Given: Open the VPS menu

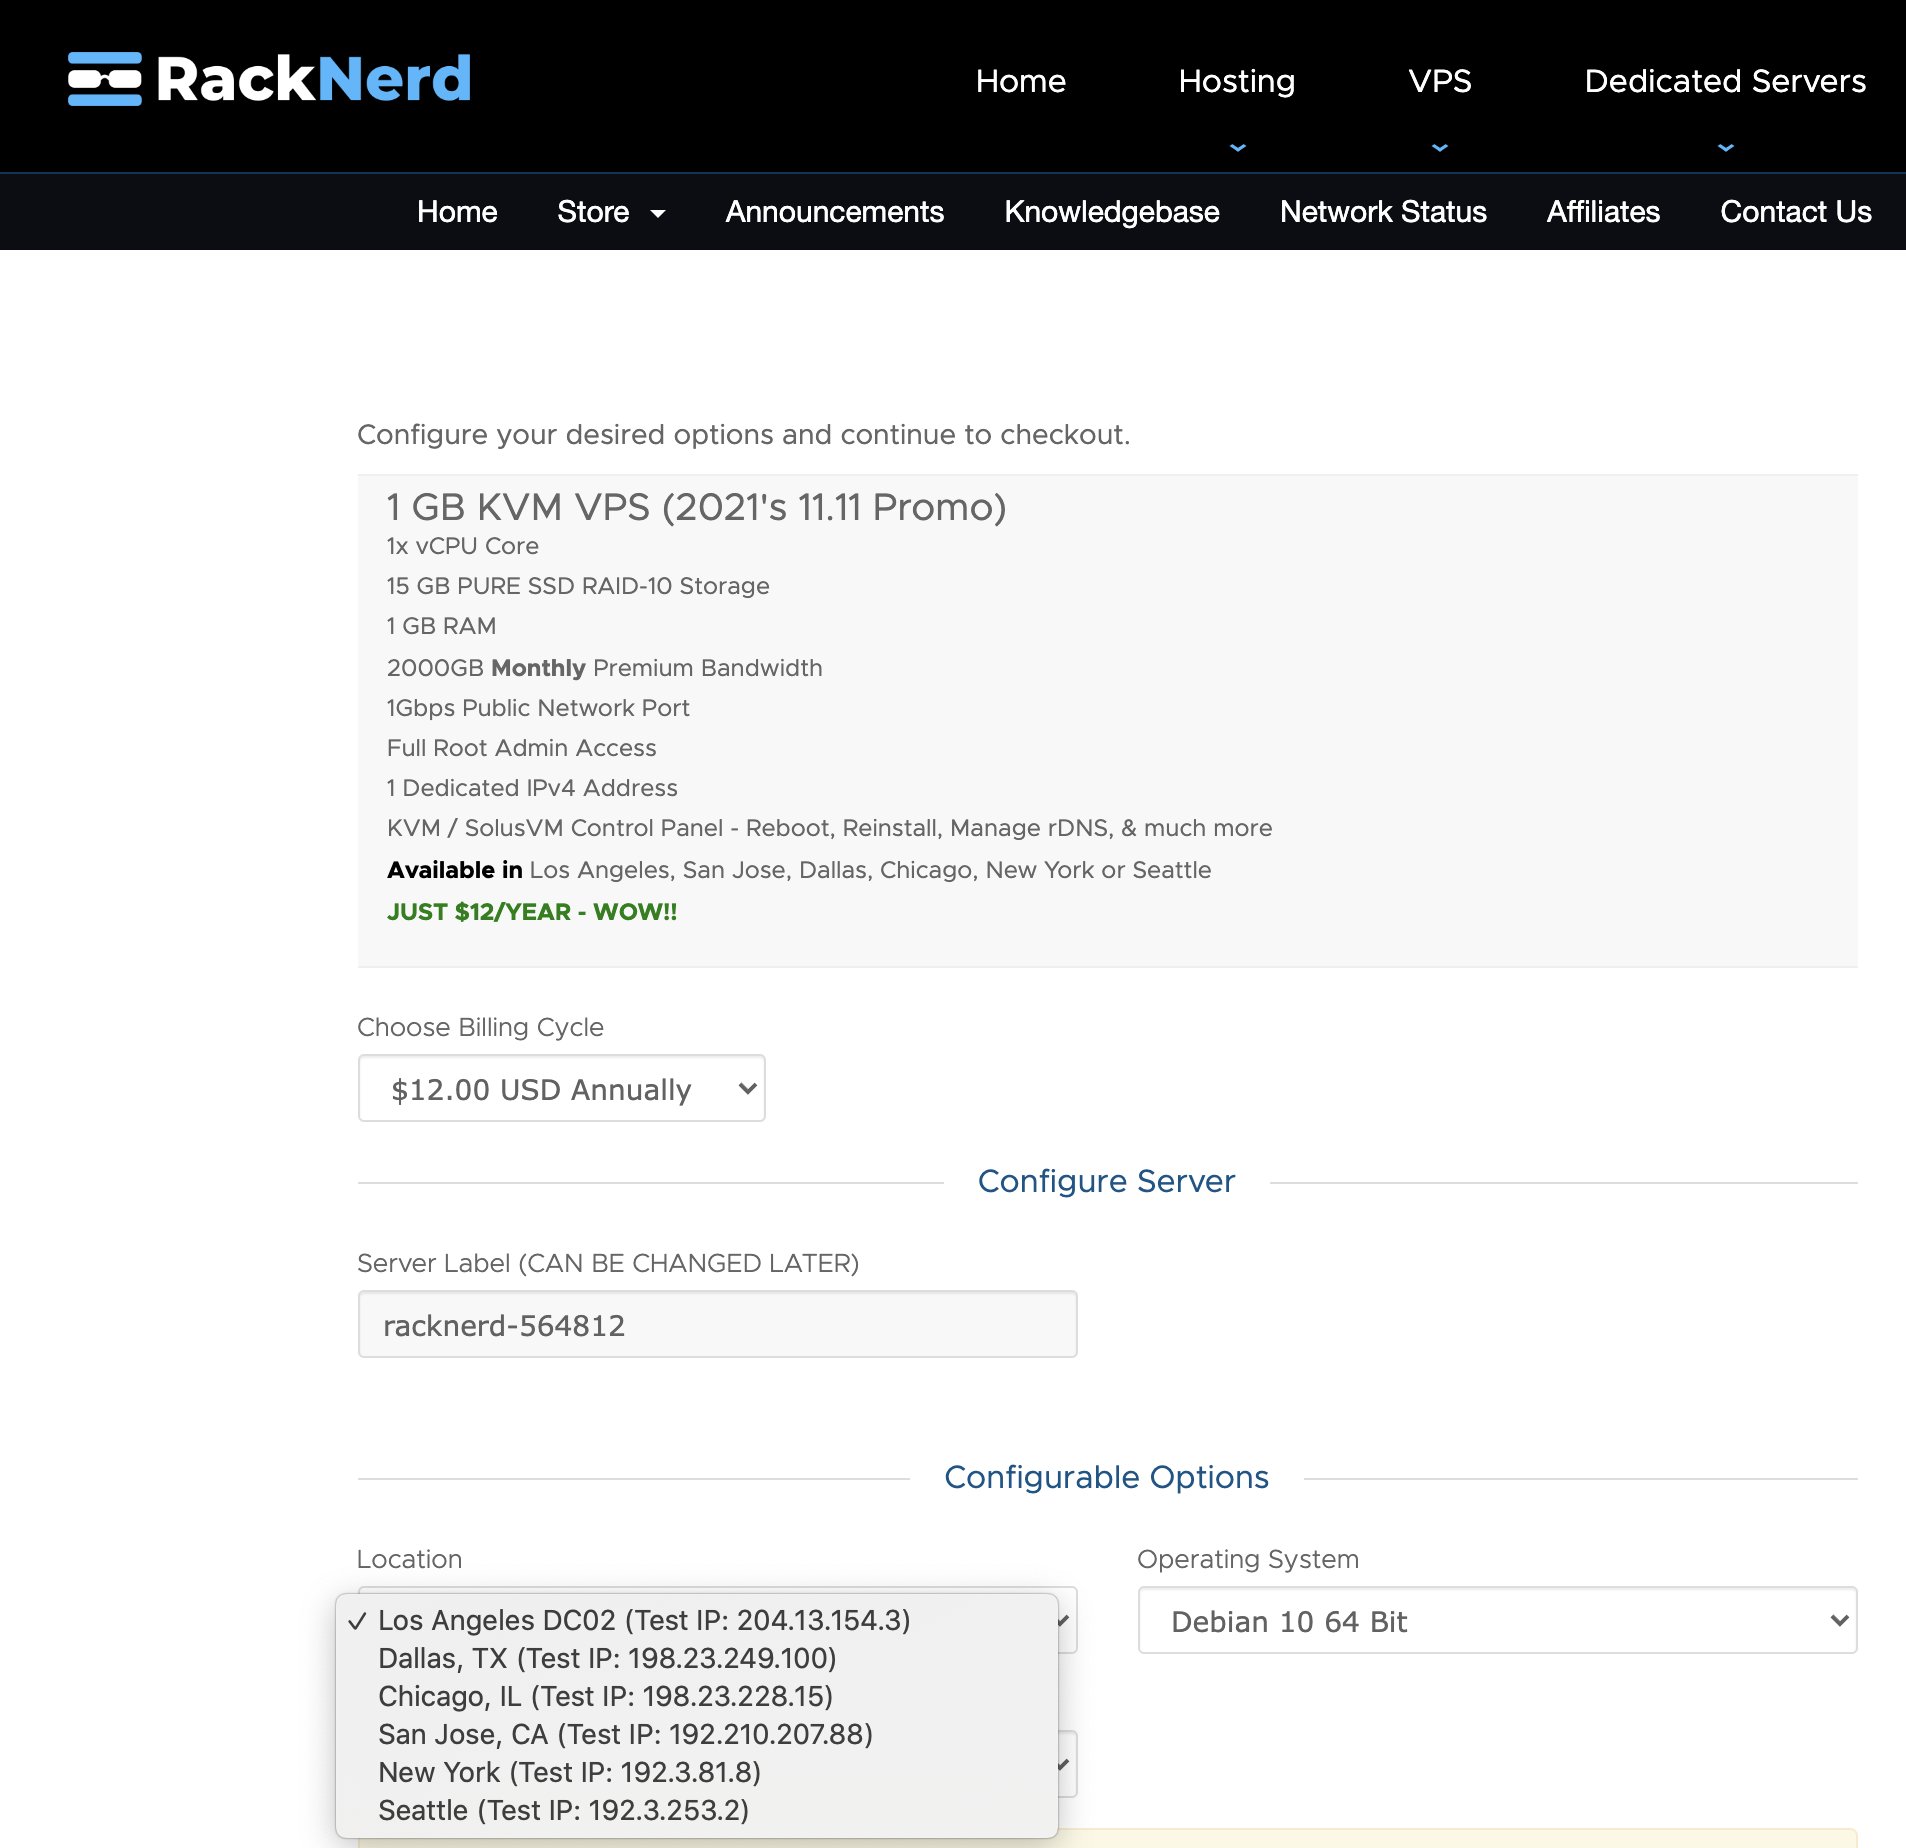Looking at the screenshot, I should coord(1439,81).
